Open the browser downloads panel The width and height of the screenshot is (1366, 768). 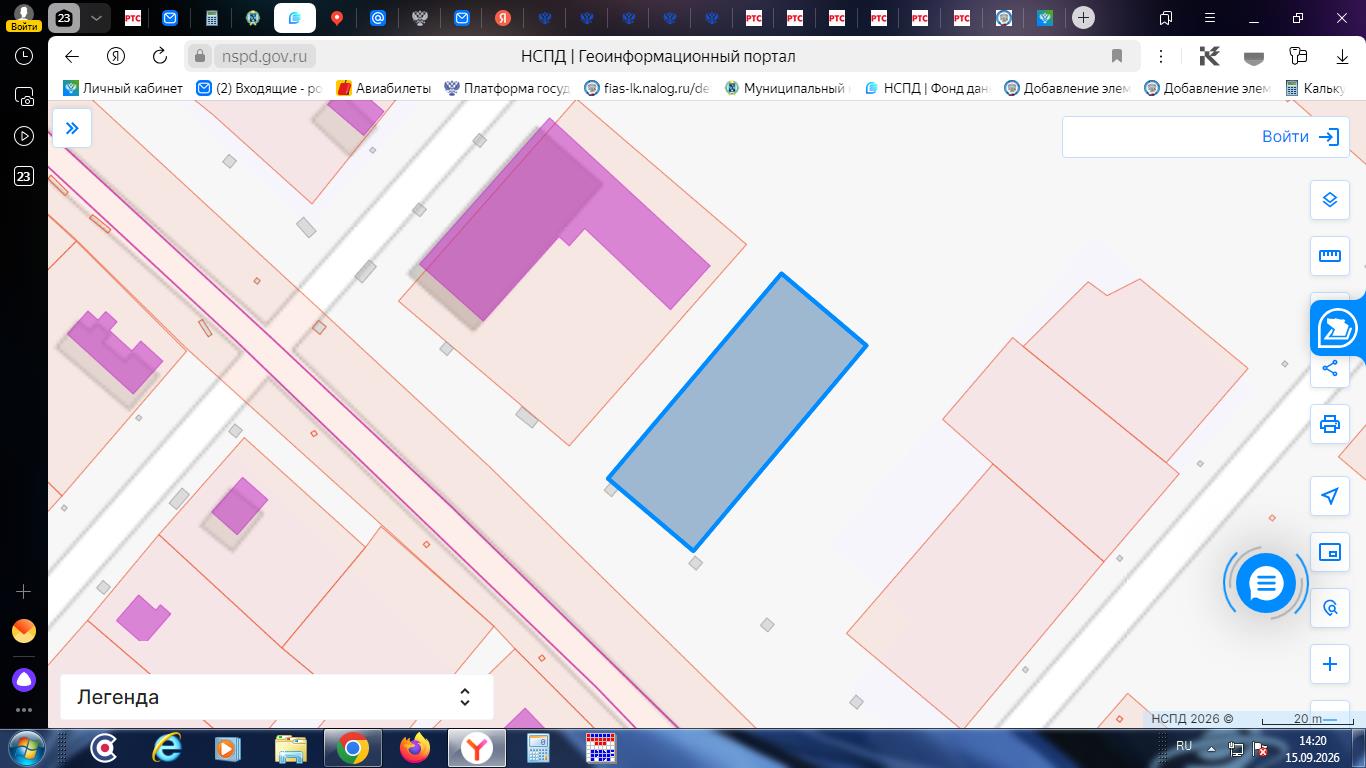coord(1341,56)
